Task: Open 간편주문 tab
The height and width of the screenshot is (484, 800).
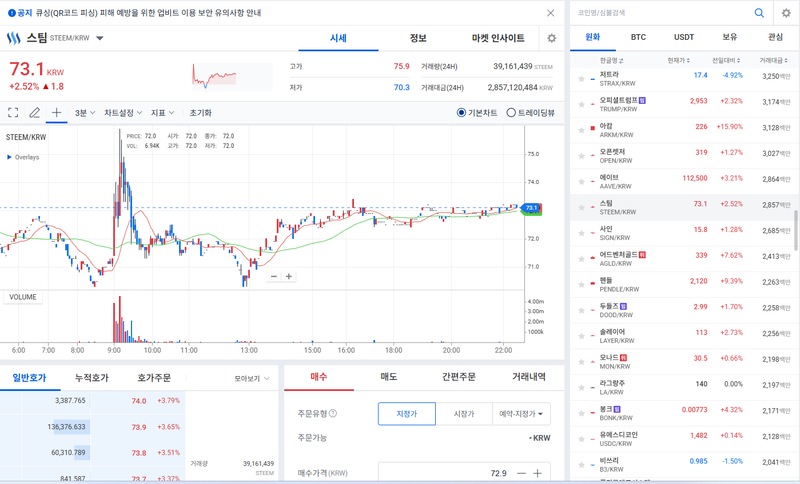Action: tap(459, 377)
